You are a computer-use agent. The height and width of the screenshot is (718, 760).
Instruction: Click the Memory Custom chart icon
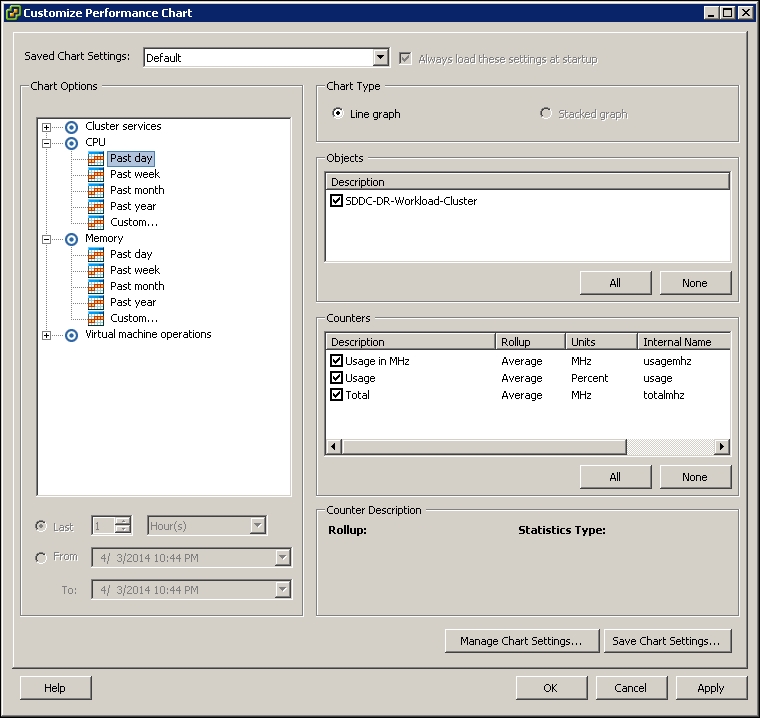pyautogui.click(x=95, y=319)
